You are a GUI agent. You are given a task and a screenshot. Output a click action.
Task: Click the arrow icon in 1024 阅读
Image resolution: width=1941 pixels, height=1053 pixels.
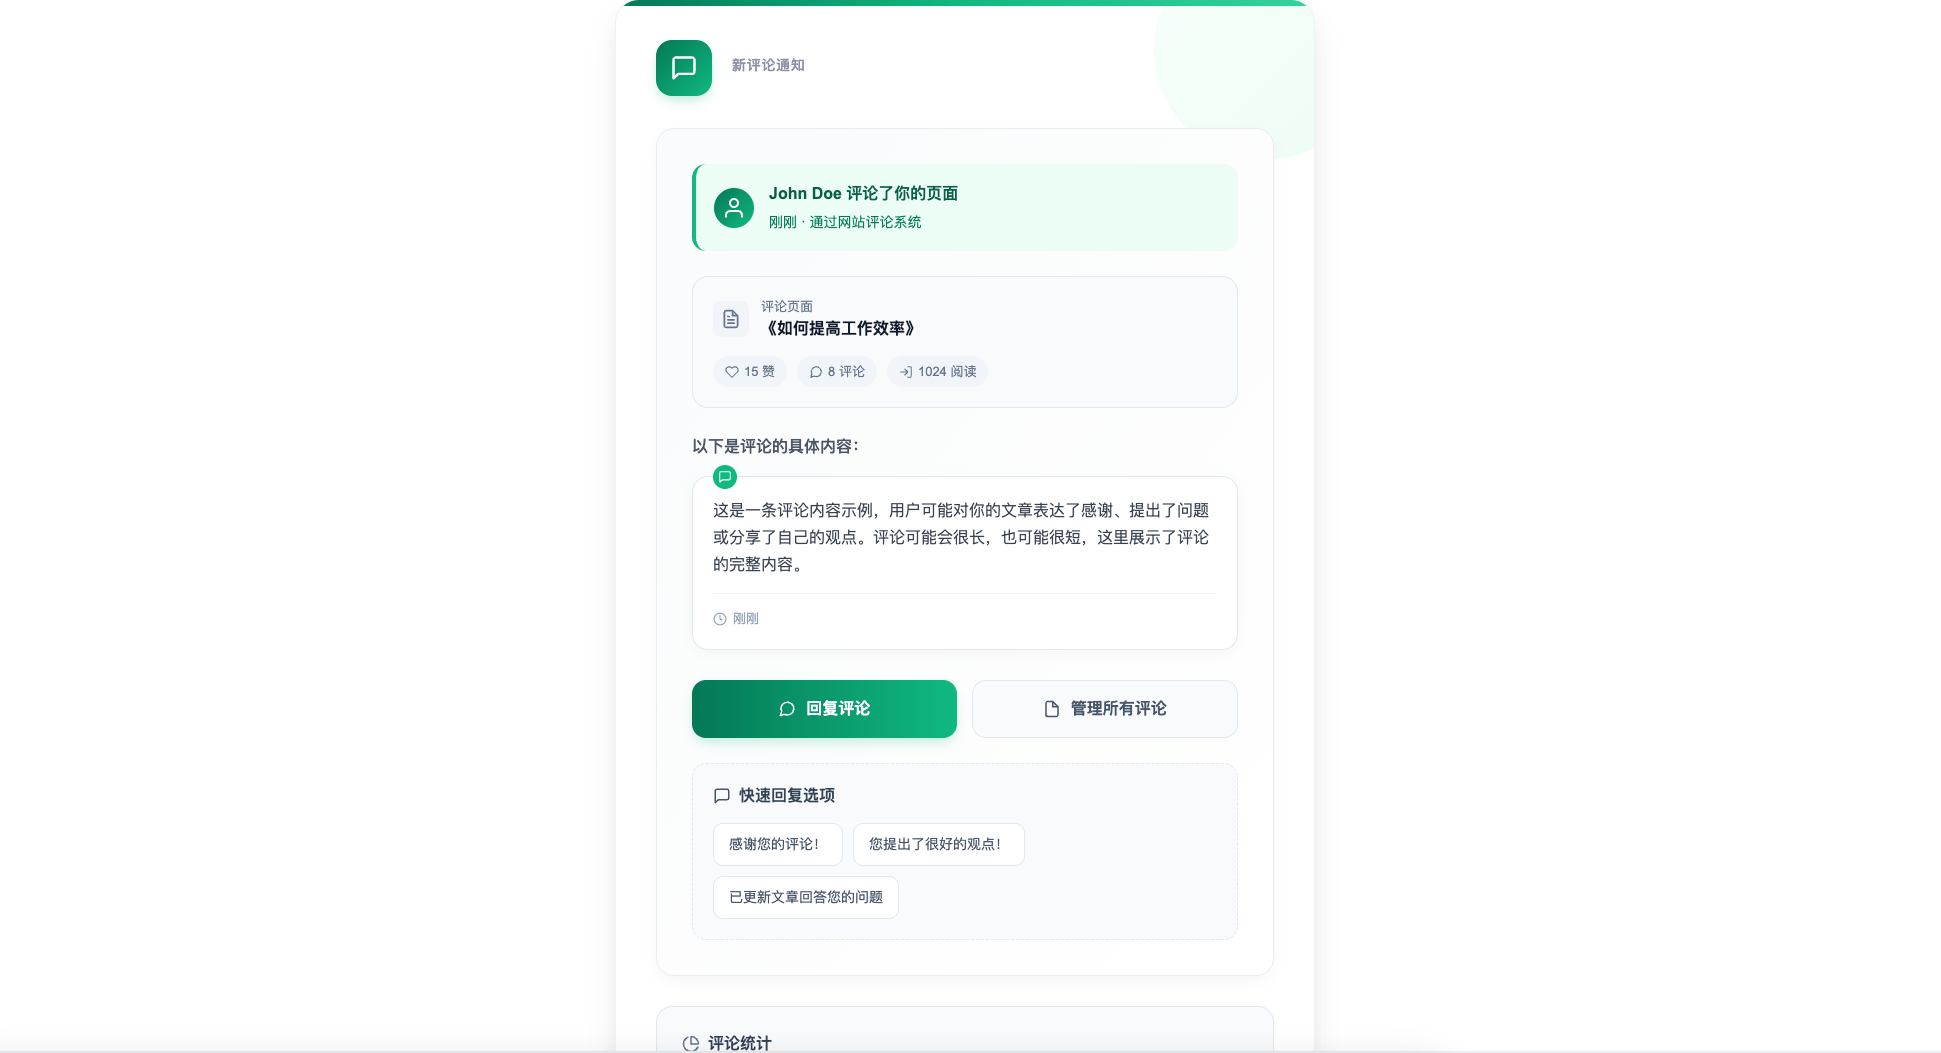point(906,372)
